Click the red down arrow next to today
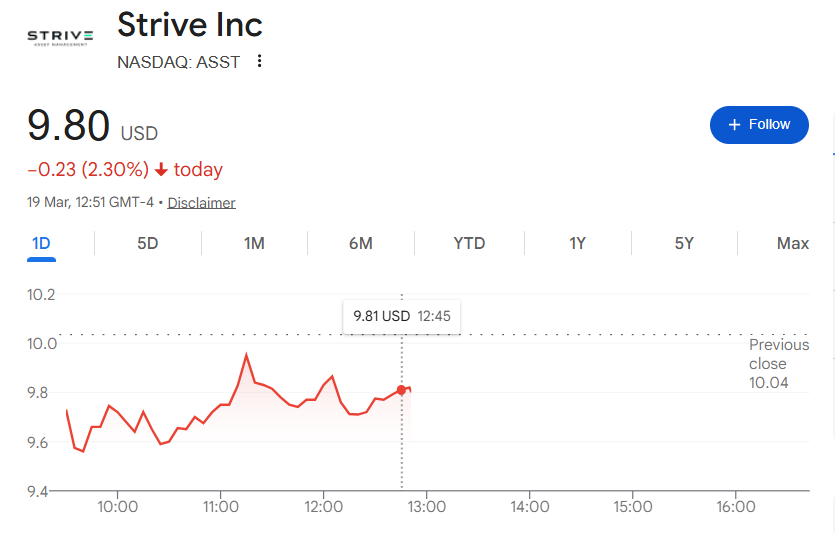This screenshot has width=835, height=533. point(161,170)
